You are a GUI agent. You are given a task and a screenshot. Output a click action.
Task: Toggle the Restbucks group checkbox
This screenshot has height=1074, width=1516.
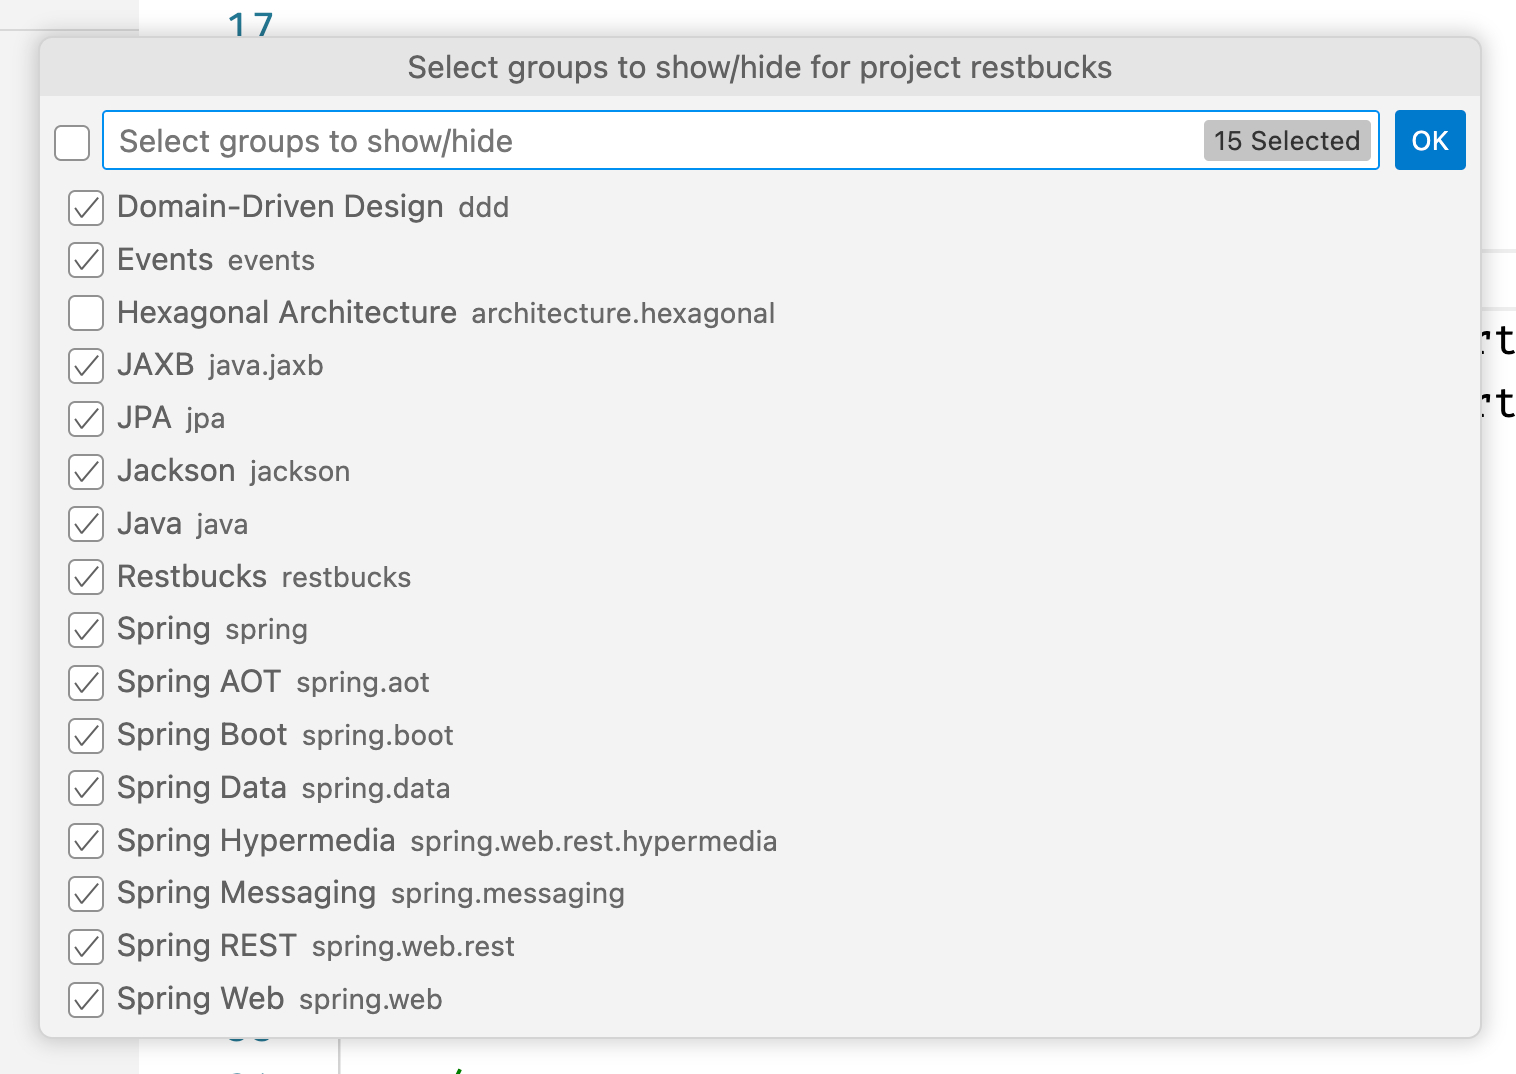(x=86, y=577)
